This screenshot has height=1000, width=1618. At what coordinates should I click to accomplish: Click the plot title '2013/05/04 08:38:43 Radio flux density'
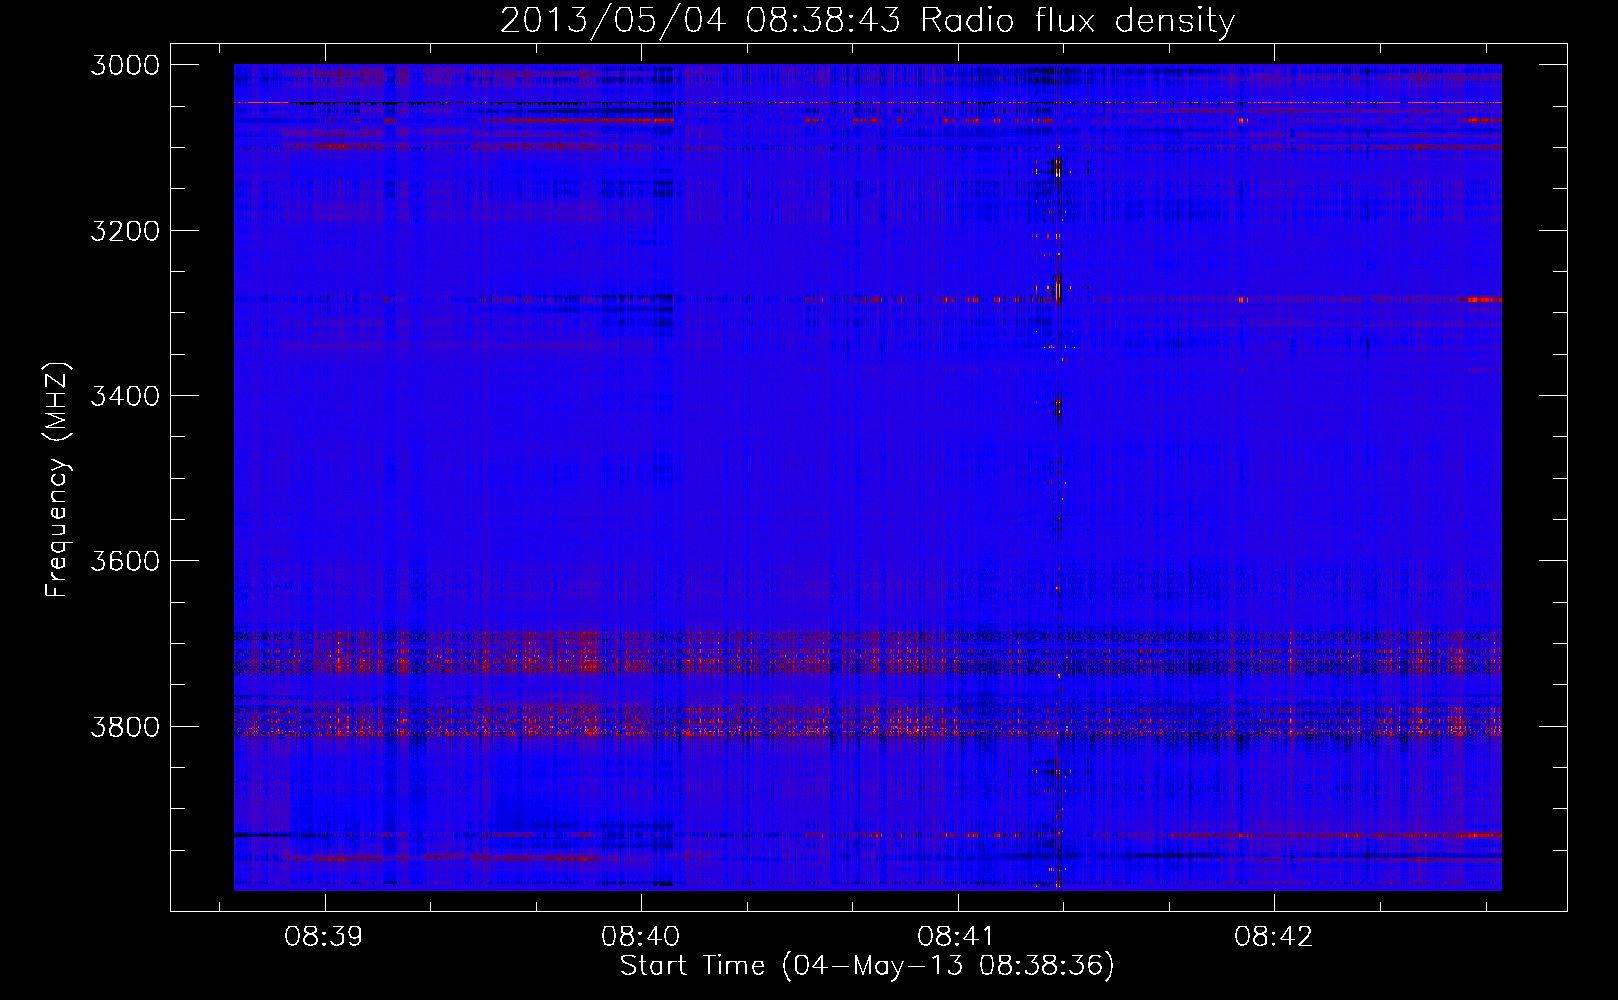pyautogui.click(x=868, y=21)
